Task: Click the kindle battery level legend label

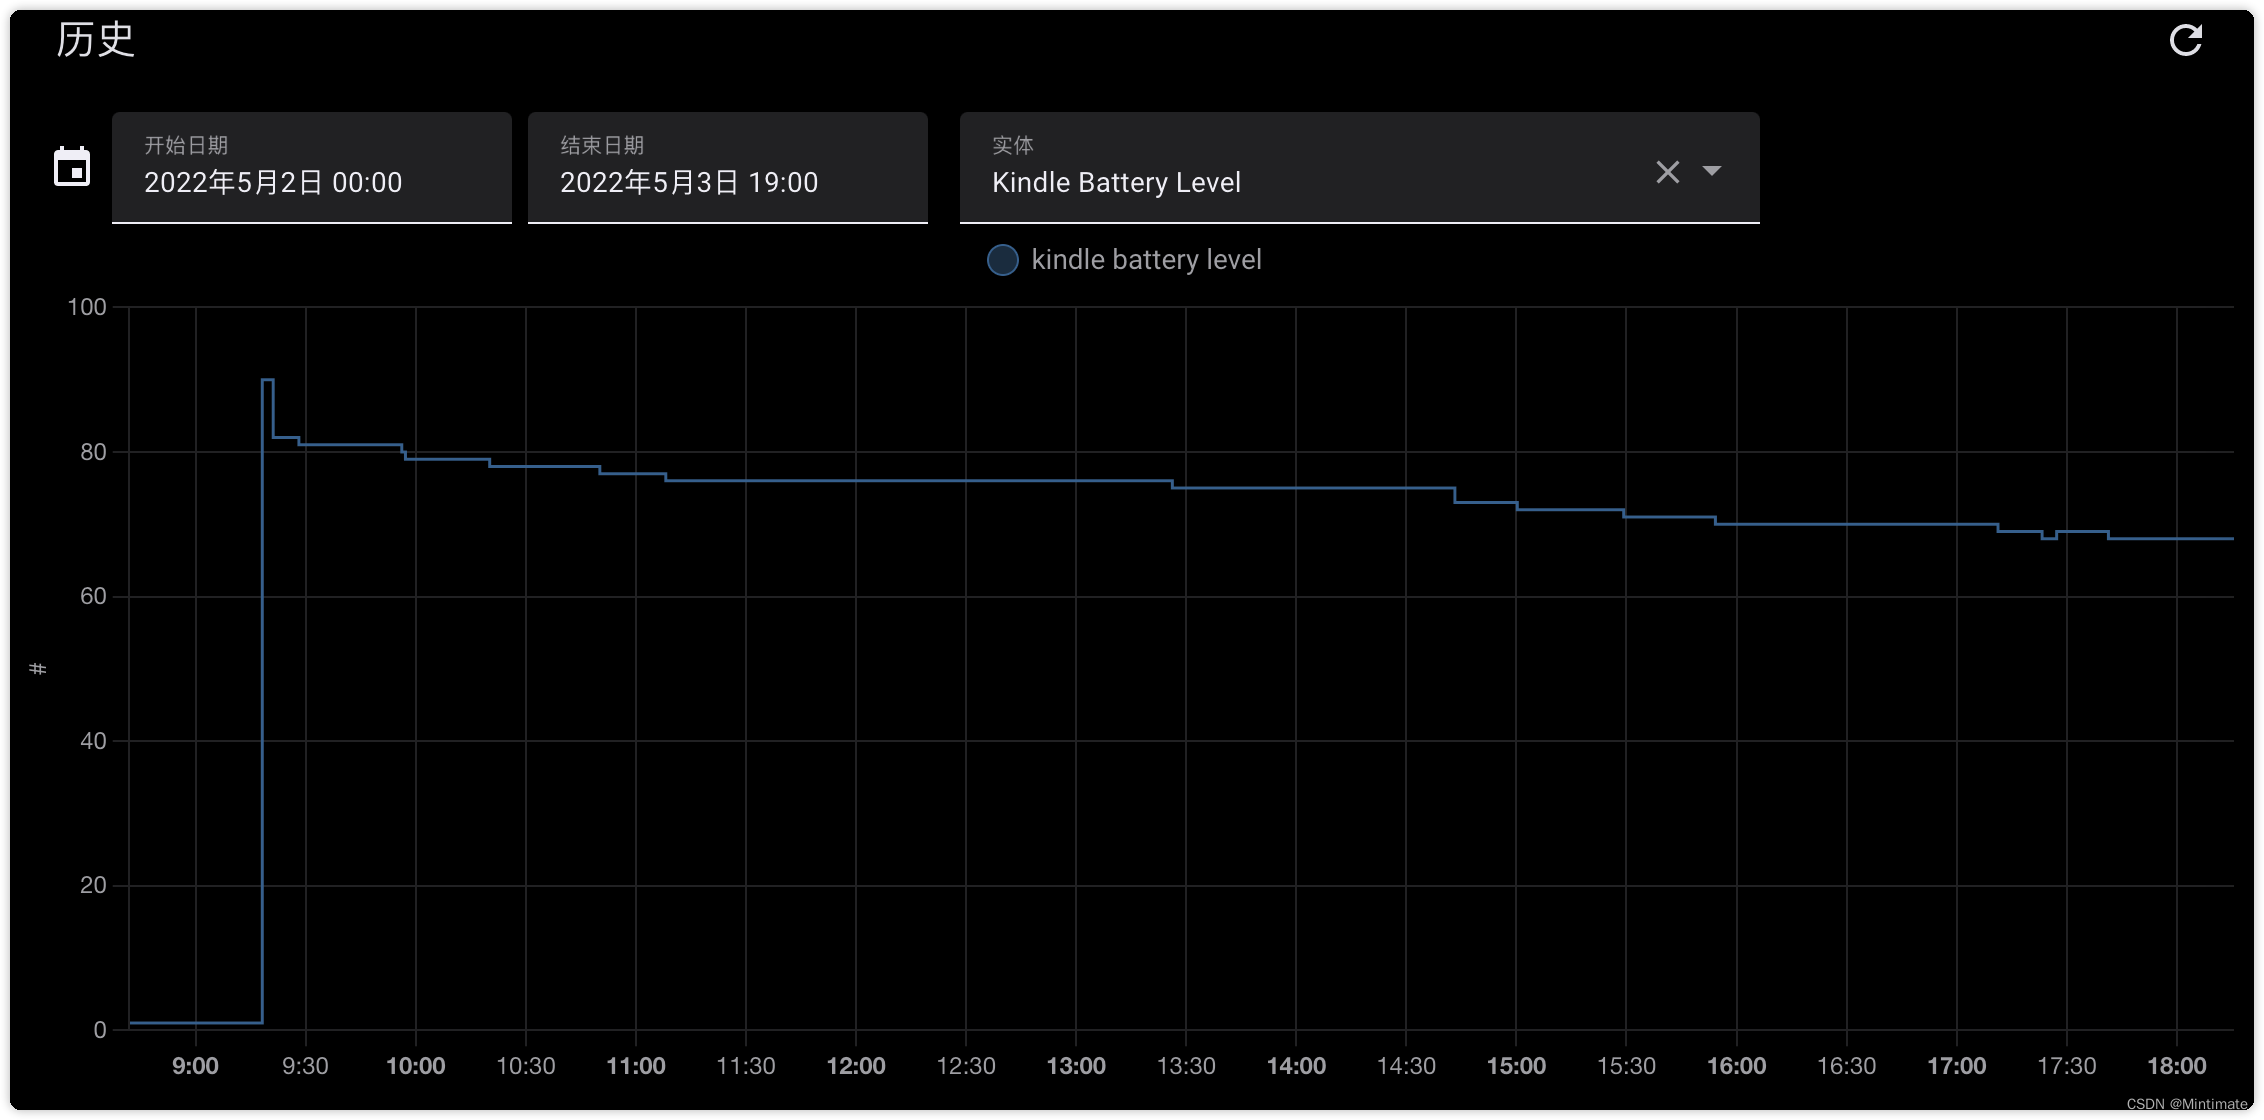Action: [1146, 260]
